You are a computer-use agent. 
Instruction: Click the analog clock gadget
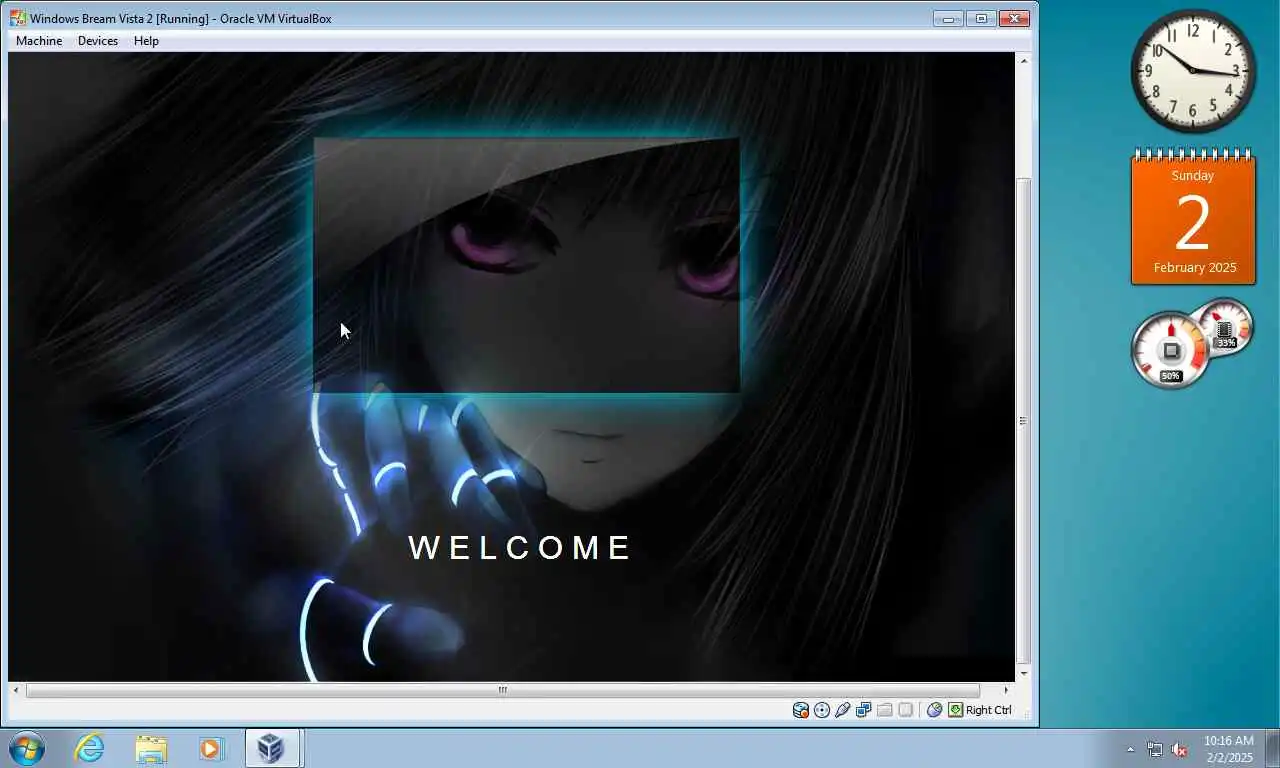1193,70
